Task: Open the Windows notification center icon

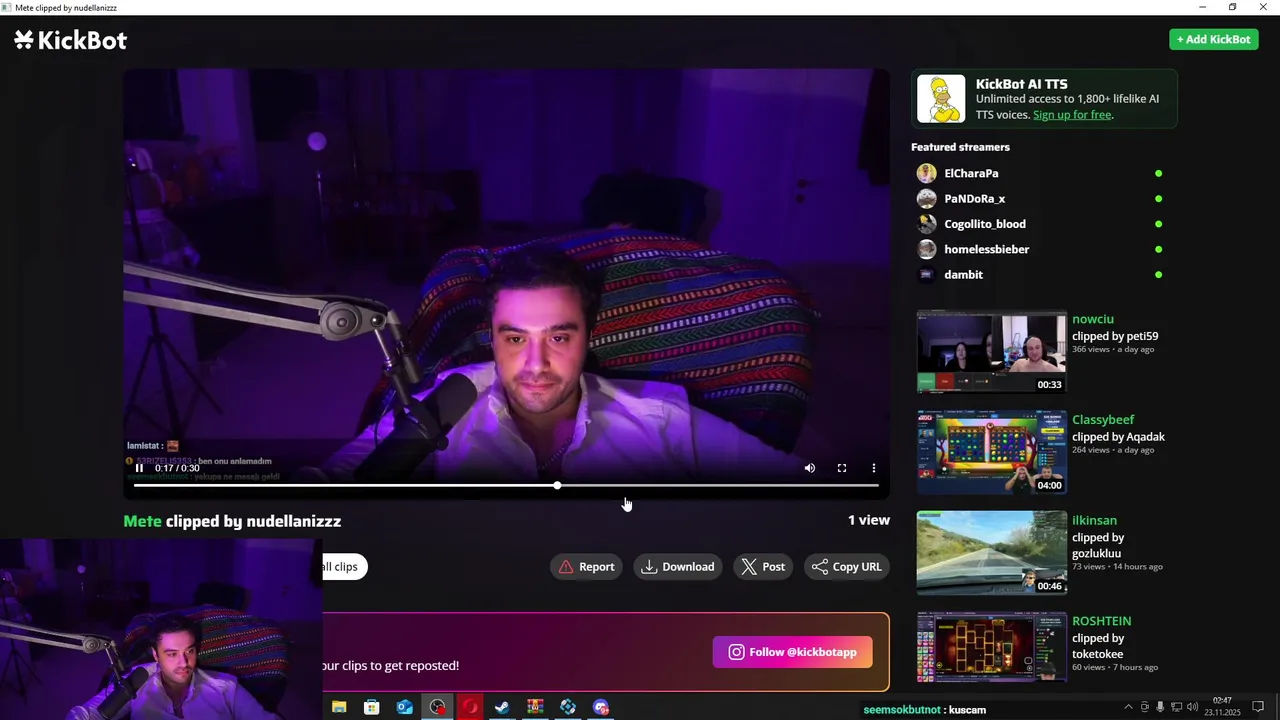Action: click(1258, 707)
